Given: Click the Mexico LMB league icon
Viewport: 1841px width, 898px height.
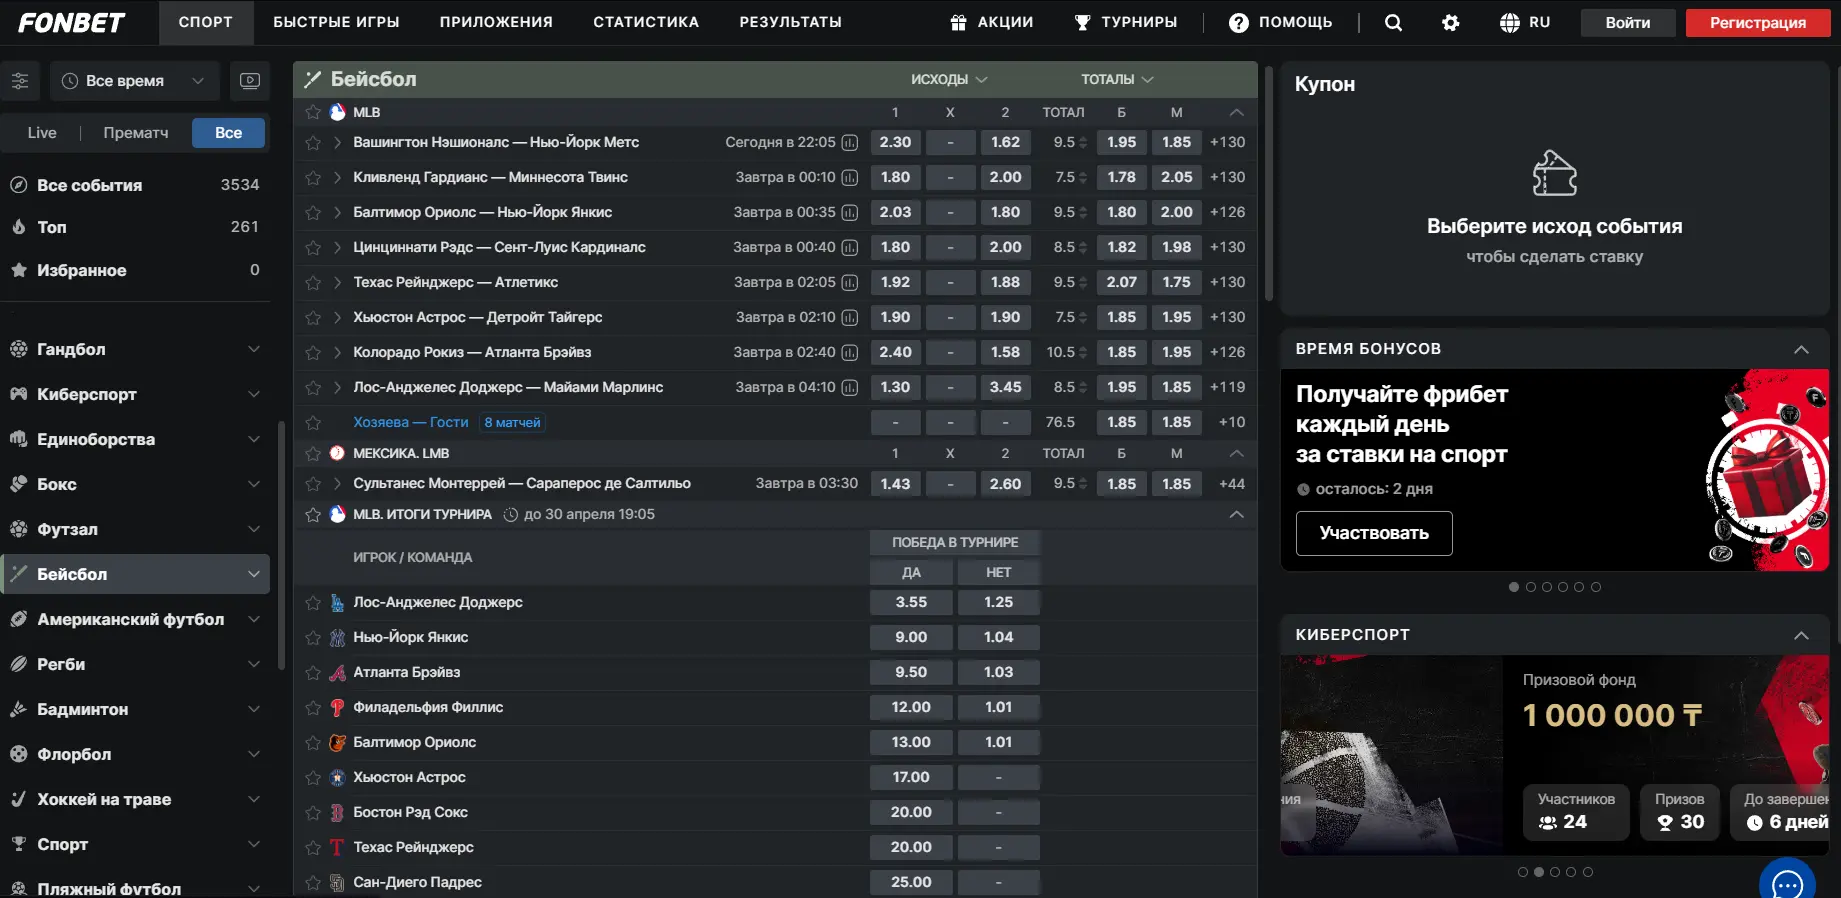Looking at the screenshot, I should [x=338, y=453].
